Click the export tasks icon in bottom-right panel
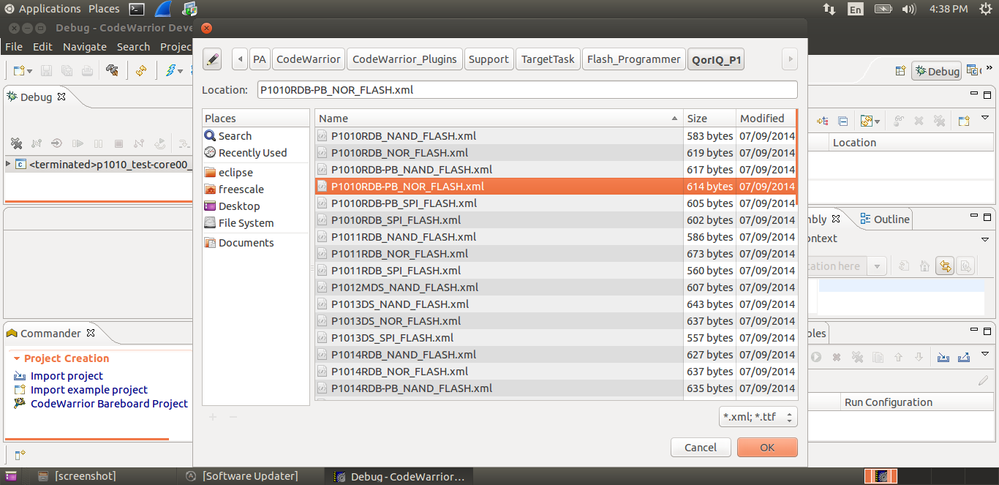 (963, 358)
